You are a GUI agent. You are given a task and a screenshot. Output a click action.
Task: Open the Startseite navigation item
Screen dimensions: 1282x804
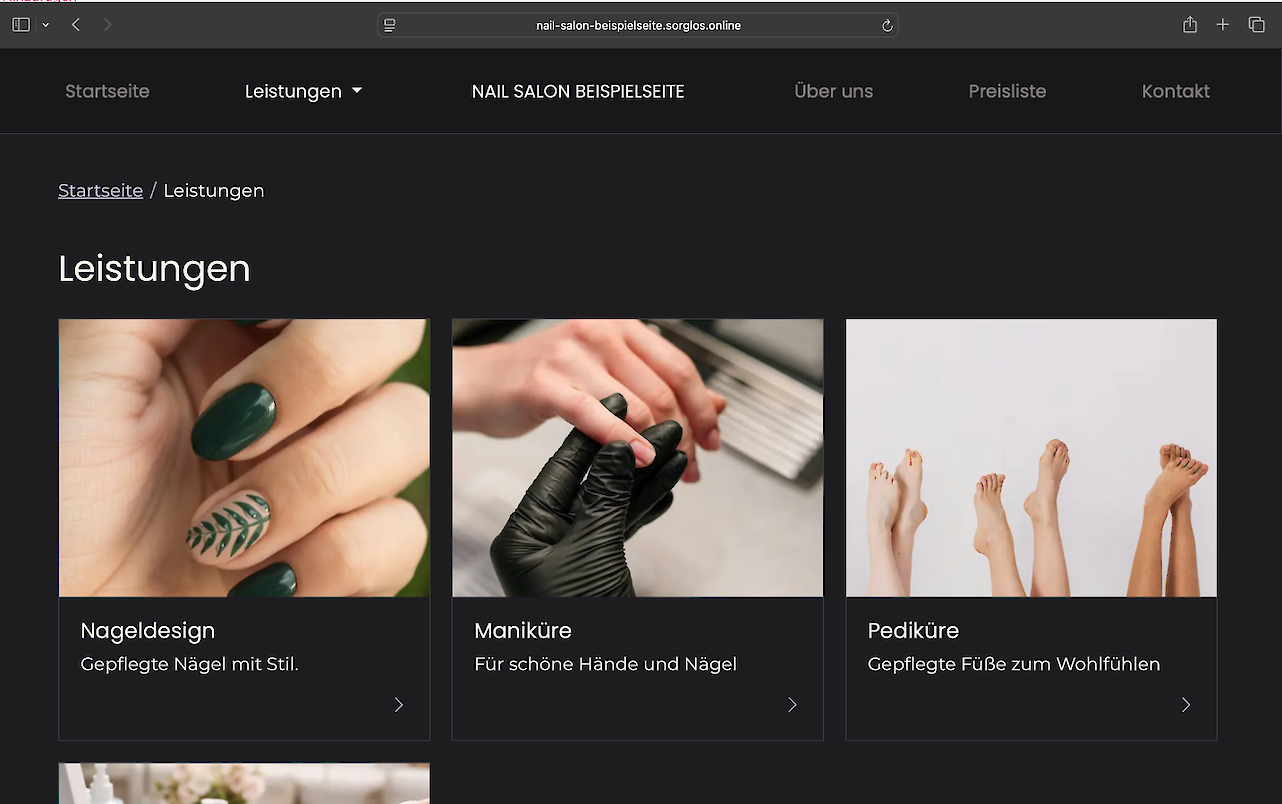107,92
